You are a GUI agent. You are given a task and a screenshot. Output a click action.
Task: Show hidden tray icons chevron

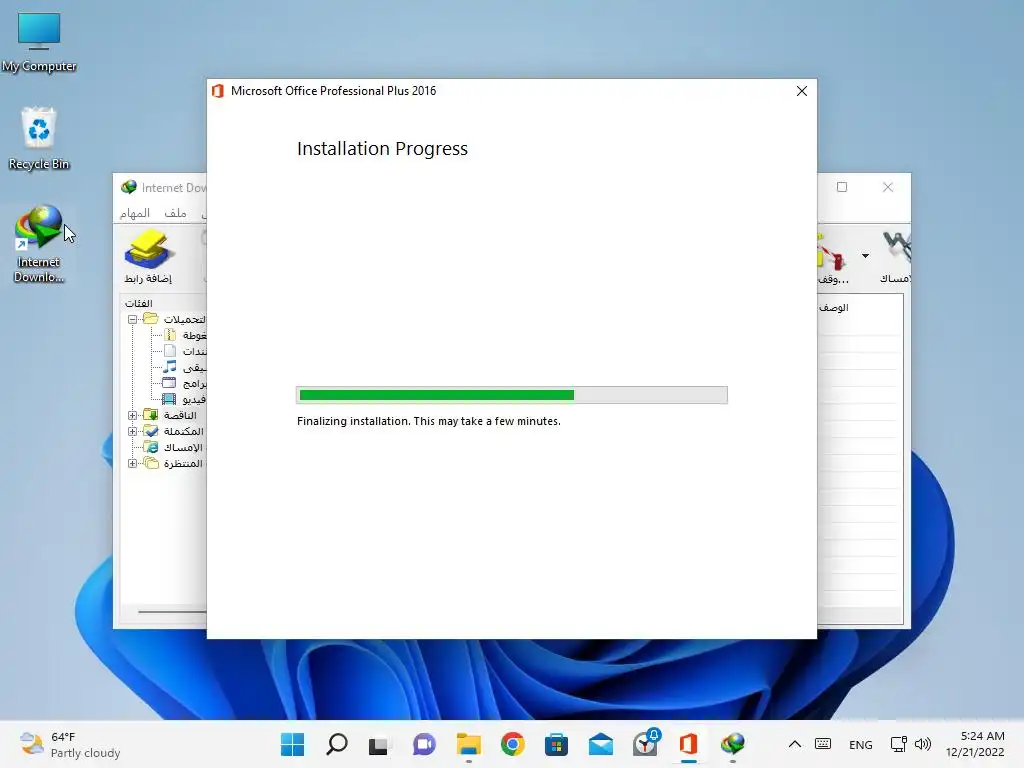tap(795, 744)
